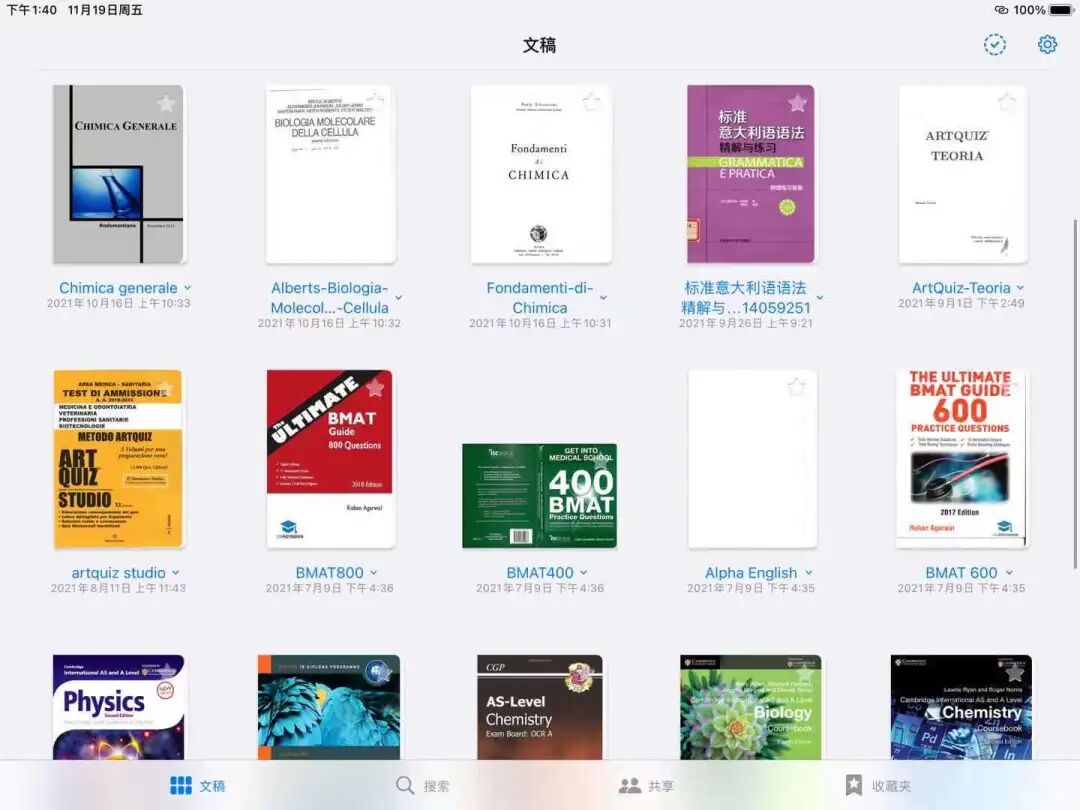Unfavorite the purple Italian grammar book star
This screenshot has height=810, width=1080.
point(798,103)
